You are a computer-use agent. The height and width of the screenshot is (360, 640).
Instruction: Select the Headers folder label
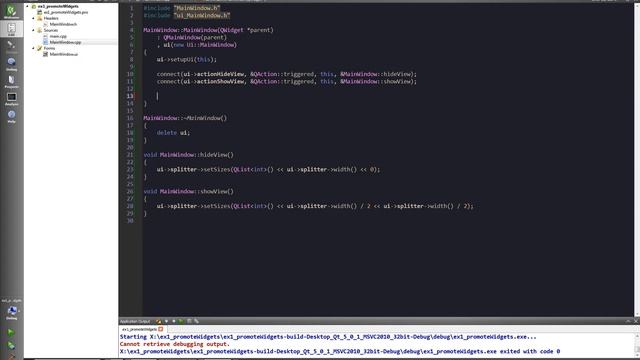pyautogui.click(x=51, y=18)
